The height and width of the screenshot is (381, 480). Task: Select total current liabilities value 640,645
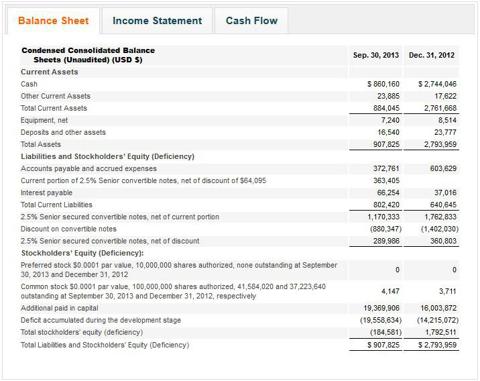(x=443, y=205)
